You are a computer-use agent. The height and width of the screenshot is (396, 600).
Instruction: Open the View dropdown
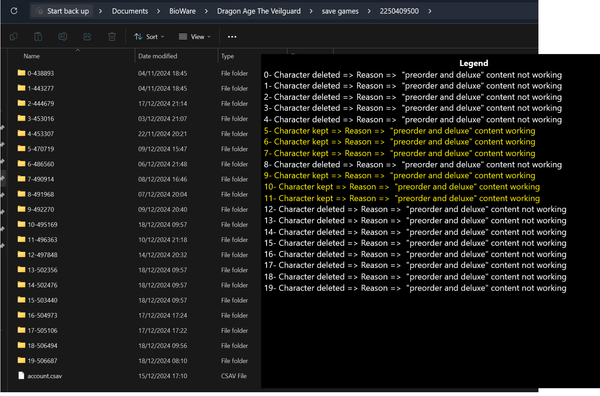point(195,37)
